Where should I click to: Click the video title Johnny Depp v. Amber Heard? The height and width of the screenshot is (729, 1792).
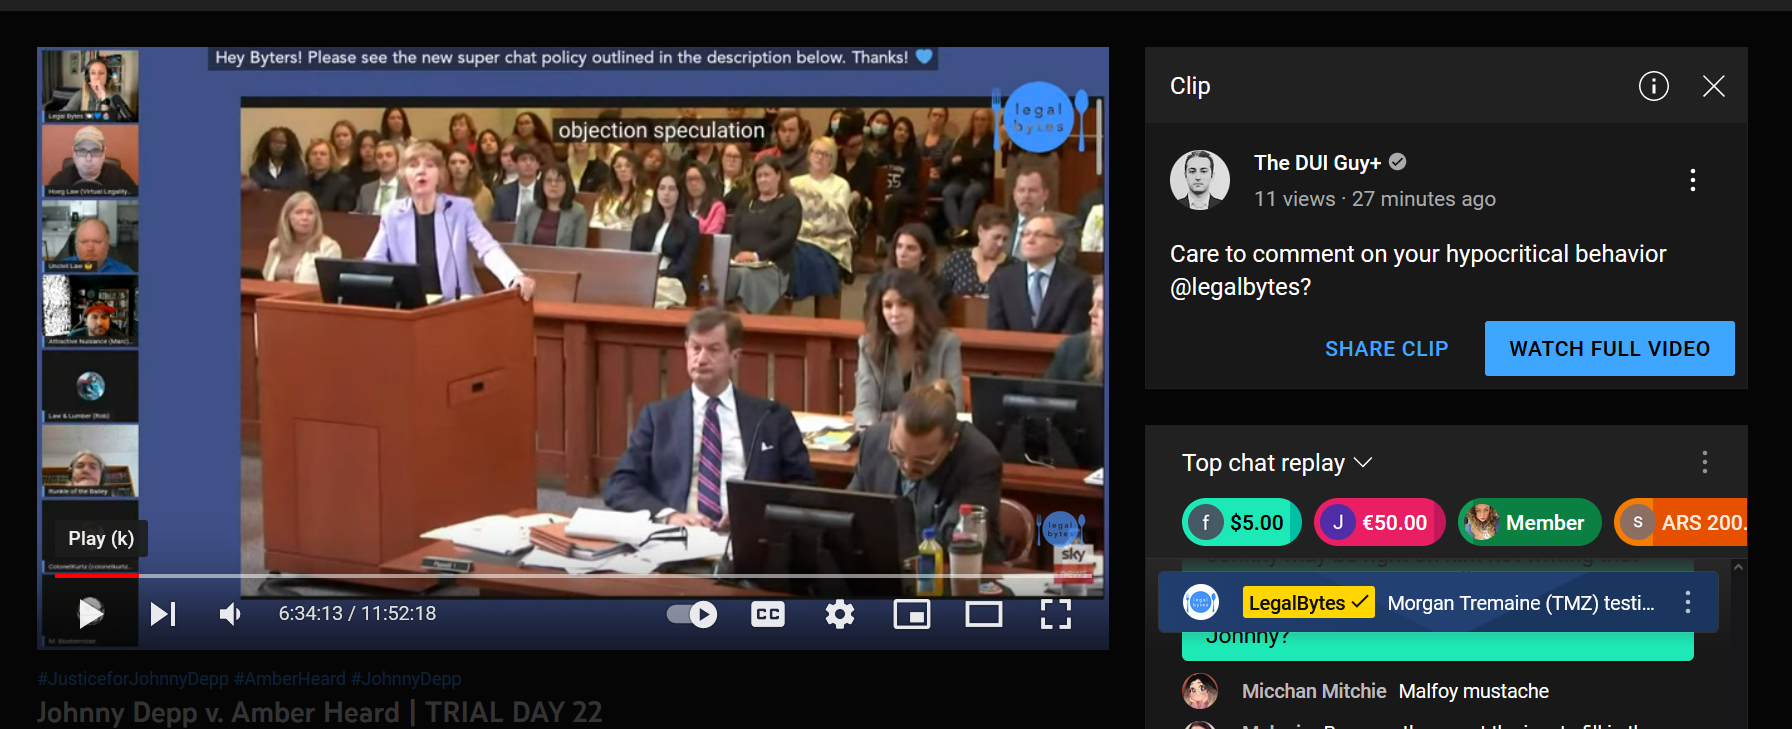pos(320,712)
